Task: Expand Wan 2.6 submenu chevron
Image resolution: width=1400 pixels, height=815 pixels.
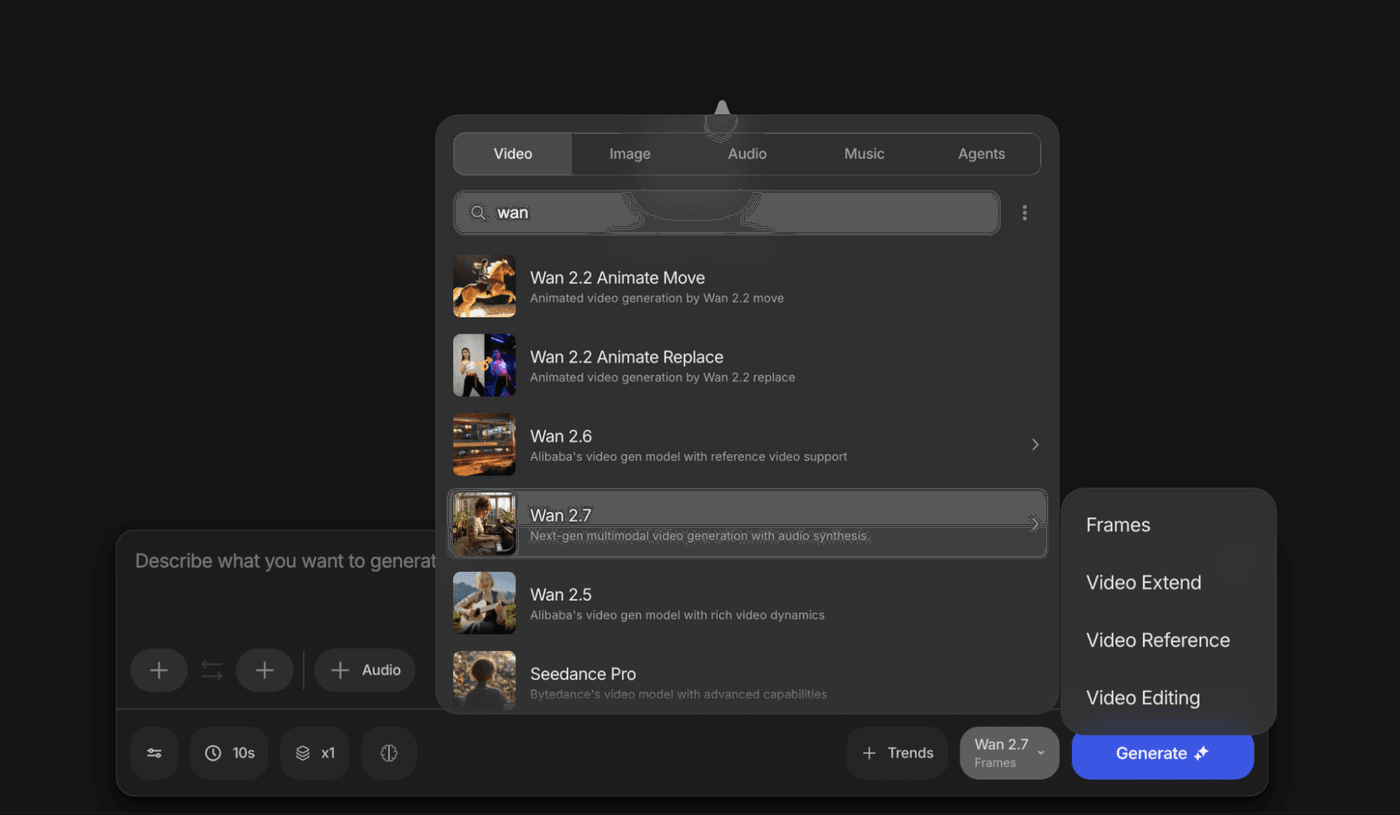Action: (x=1035, y=444)
